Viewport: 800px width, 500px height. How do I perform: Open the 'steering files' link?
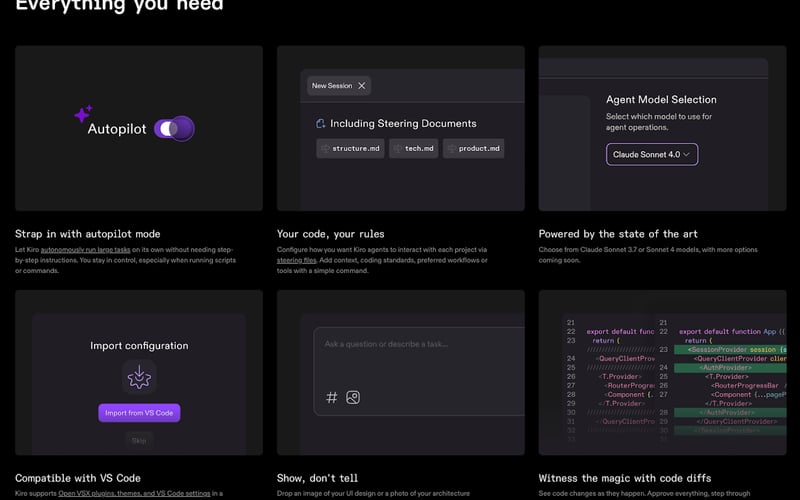tap(297, 260)
